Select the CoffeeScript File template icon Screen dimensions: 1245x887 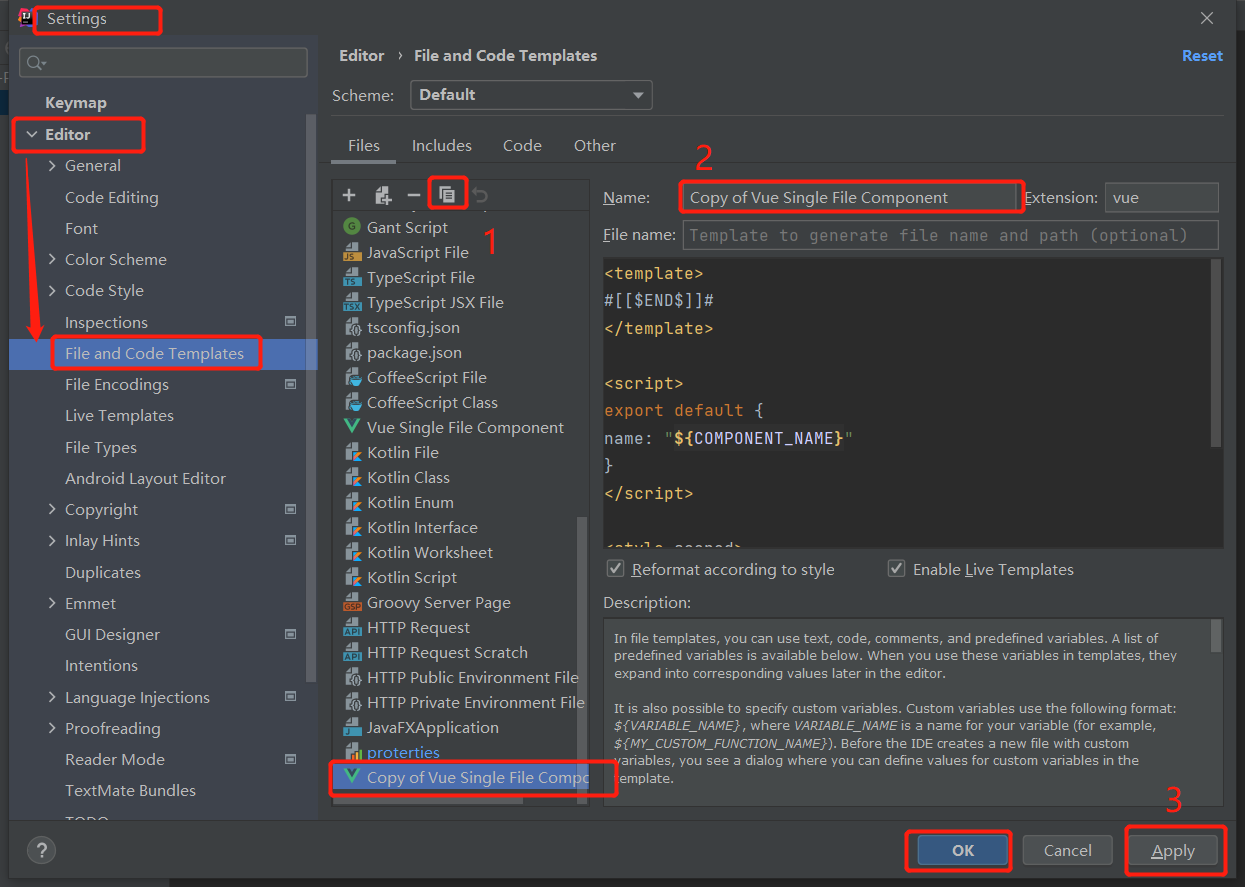[x=351, y=377]
